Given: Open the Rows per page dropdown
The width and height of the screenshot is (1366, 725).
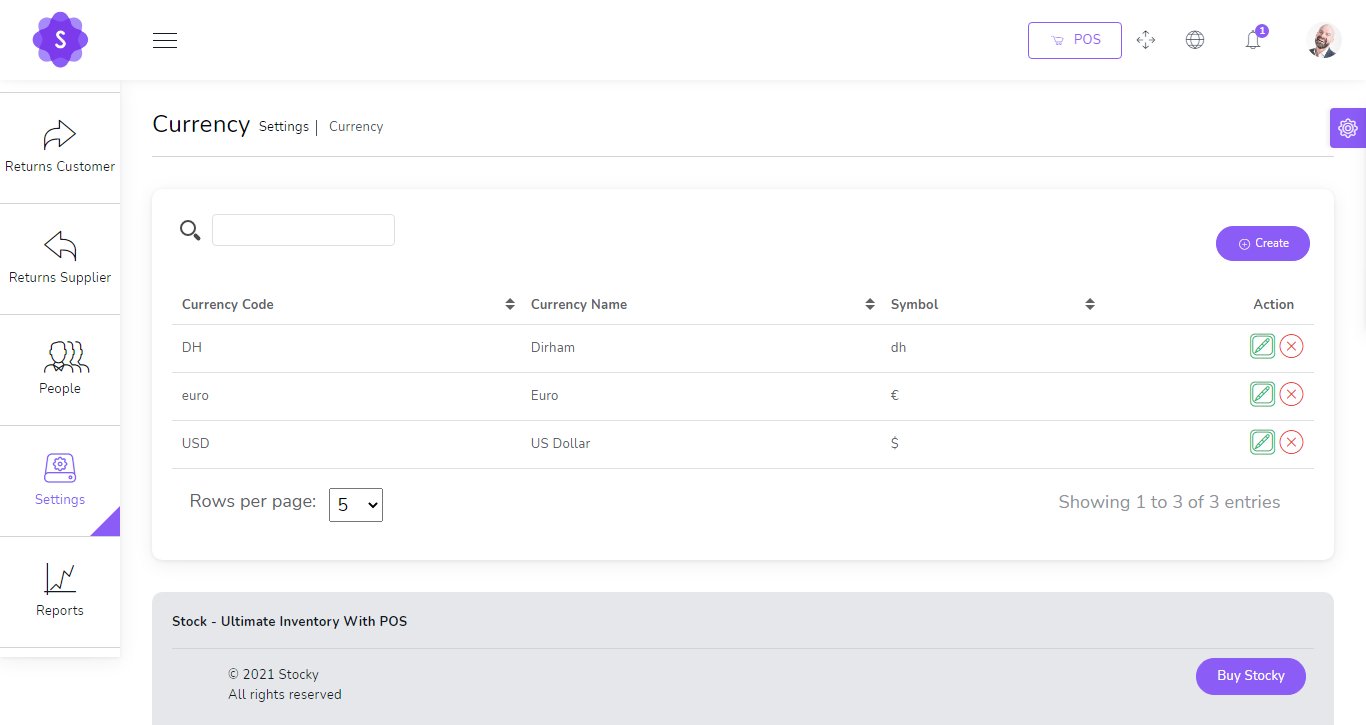Looking at the screenshot, I should coord(356,505).
